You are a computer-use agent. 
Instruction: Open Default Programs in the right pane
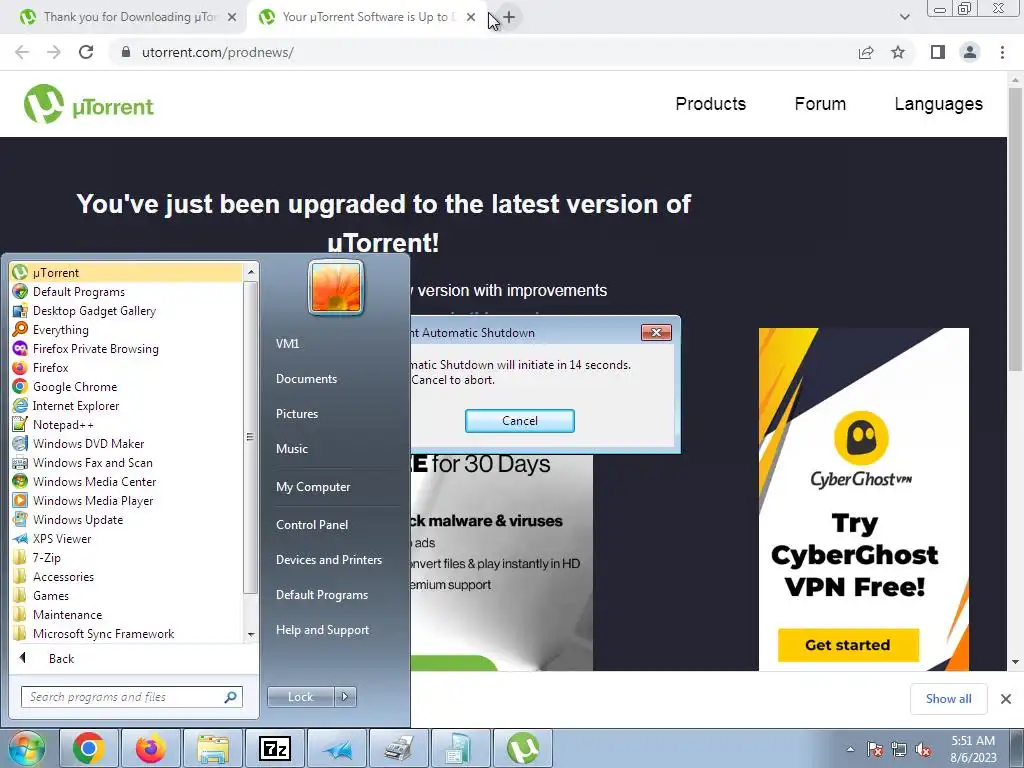[321, 595]
